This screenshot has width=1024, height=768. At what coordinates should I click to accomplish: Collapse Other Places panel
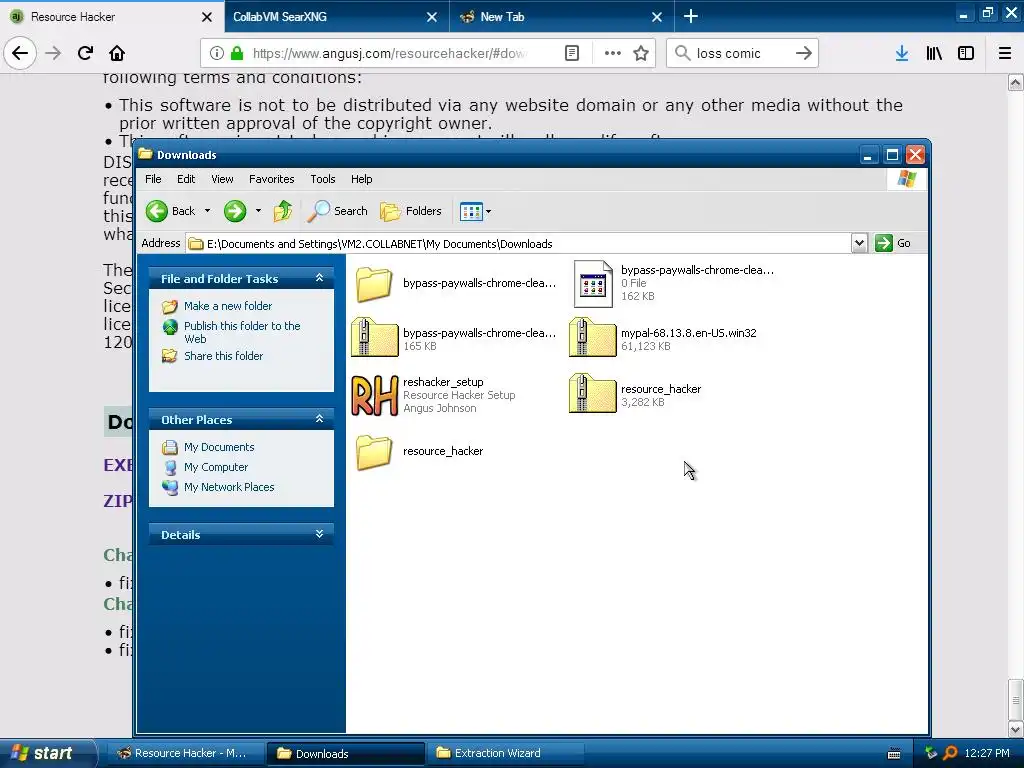coord(319,419)
